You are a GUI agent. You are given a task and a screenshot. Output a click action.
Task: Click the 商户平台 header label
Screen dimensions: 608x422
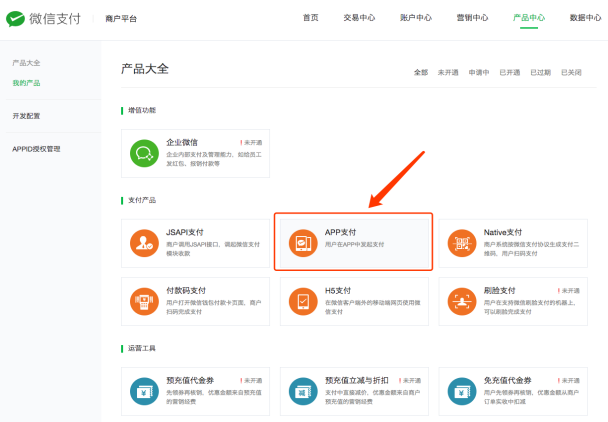pos(121,19)
